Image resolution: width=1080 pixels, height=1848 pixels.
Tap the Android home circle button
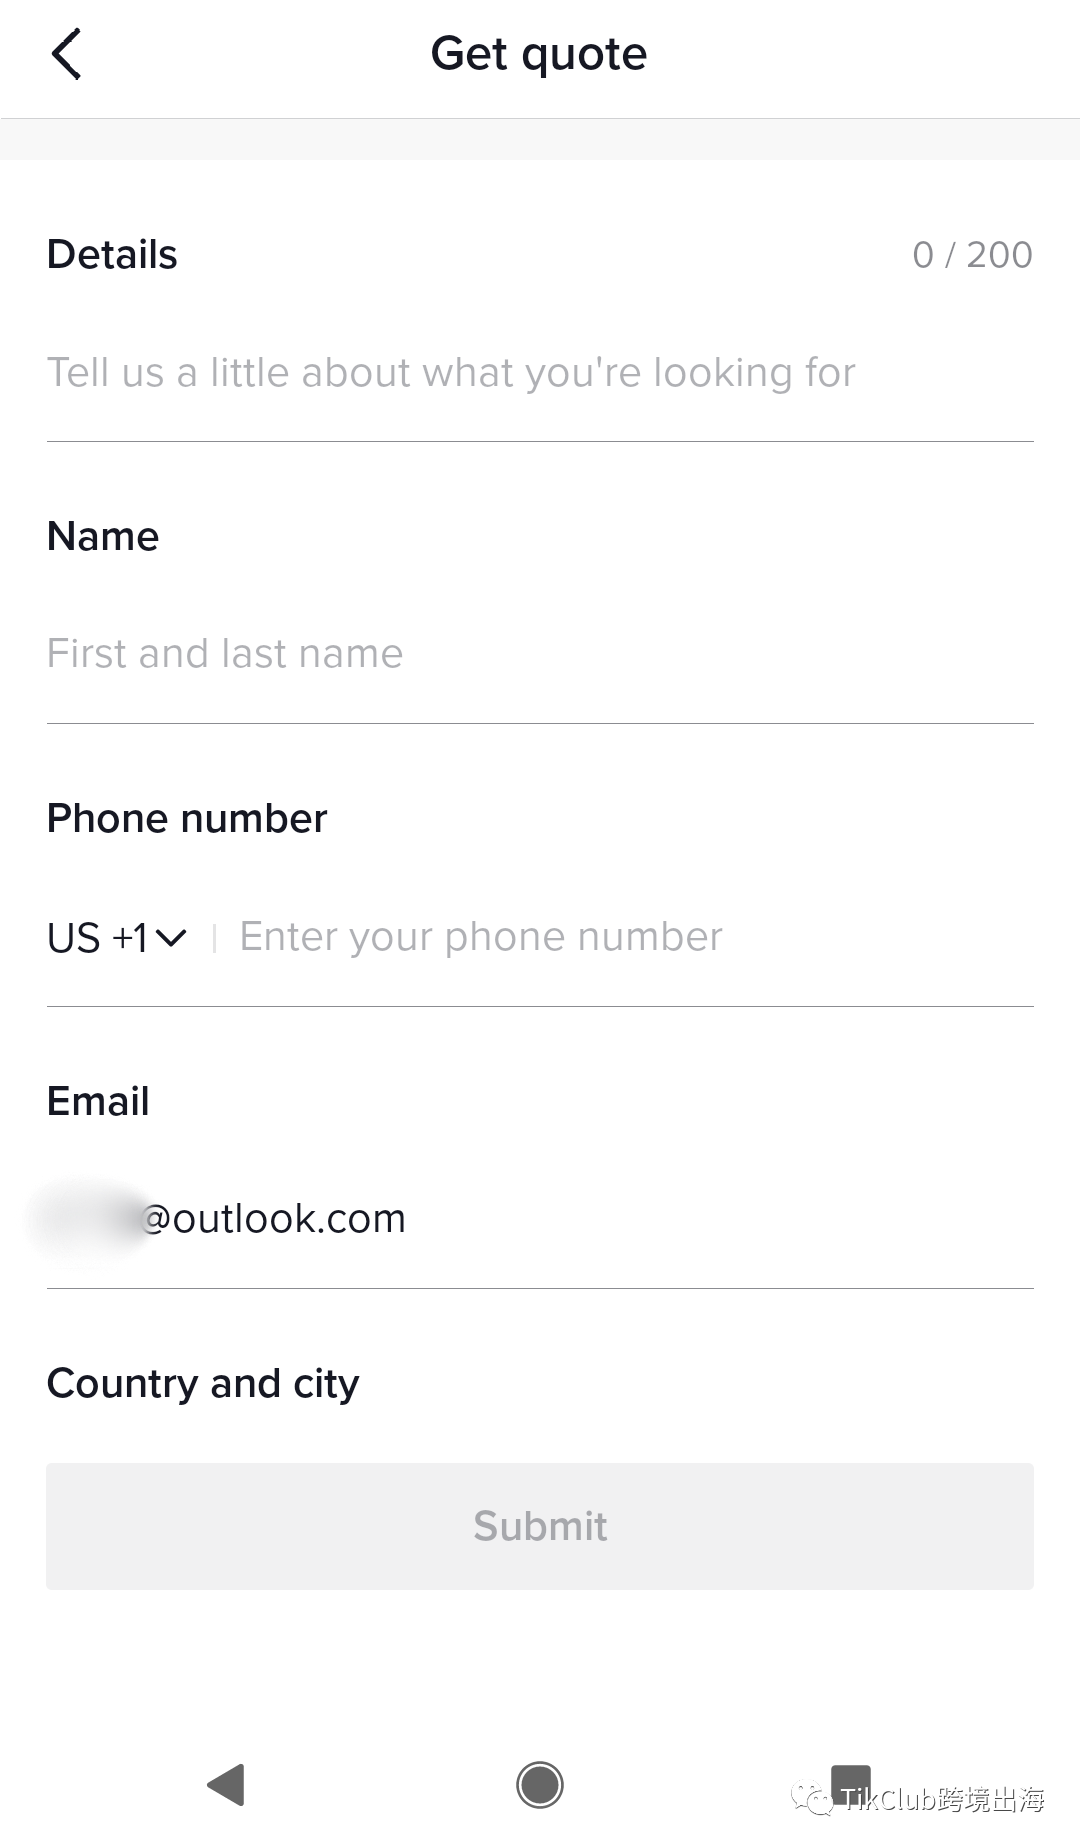(x=540, y=1785)
